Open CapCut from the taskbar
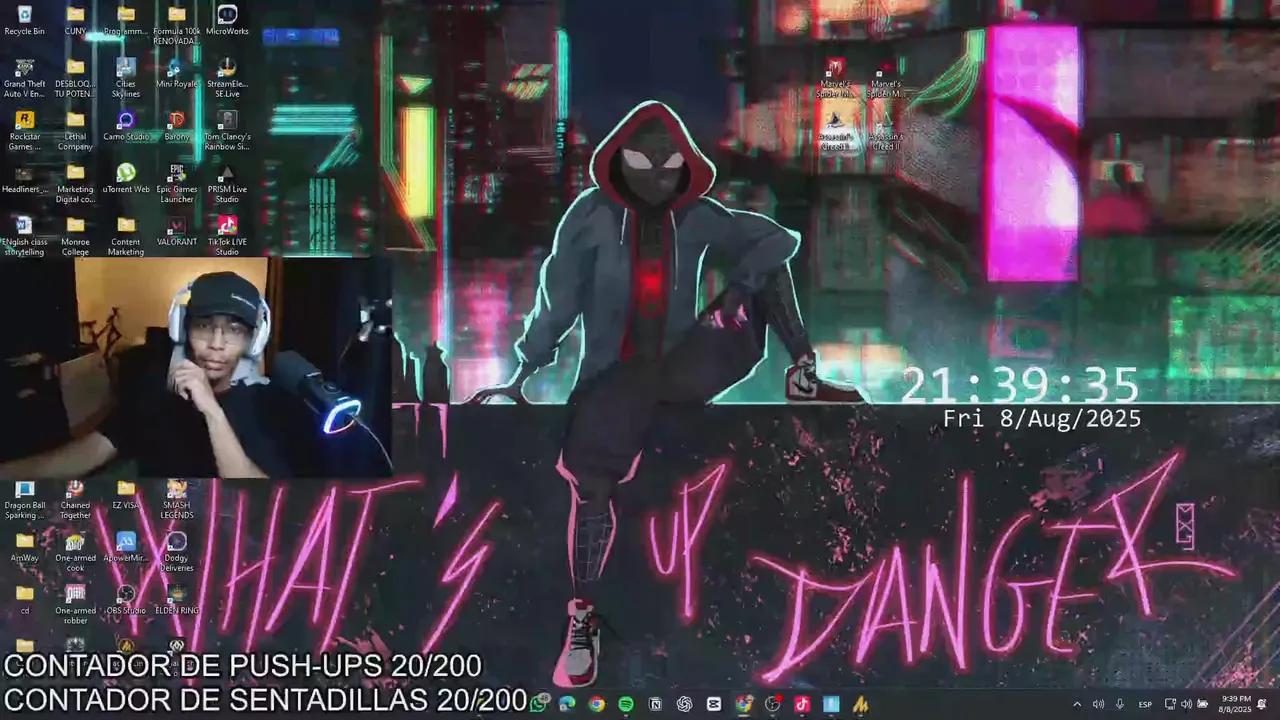This screenshot has height=720, width=1280. click(x=714, y=704)
